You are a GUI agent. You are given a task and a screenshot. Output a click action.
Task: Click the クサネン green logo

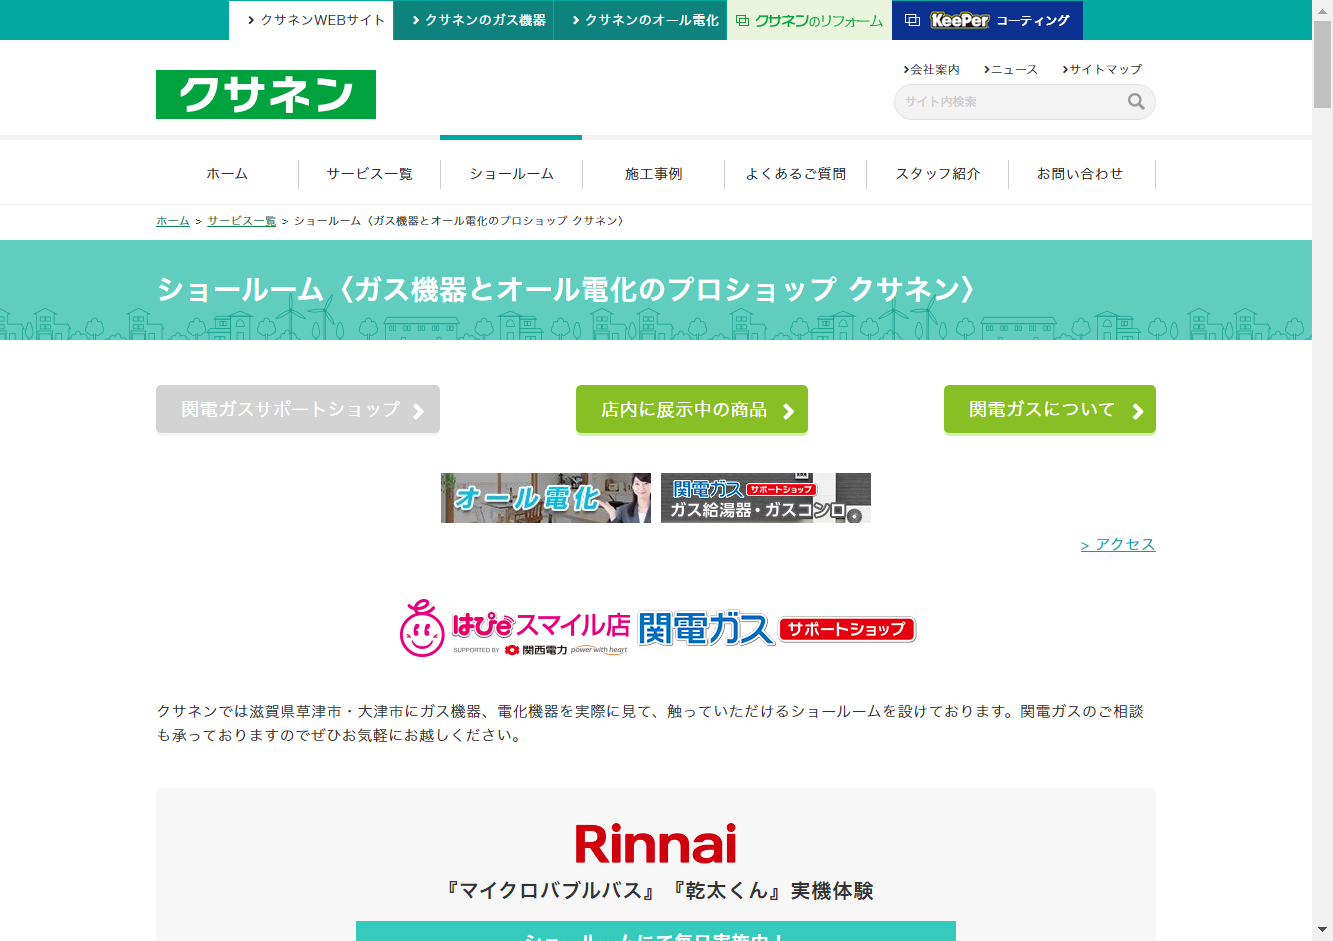(x=266, y=95)
